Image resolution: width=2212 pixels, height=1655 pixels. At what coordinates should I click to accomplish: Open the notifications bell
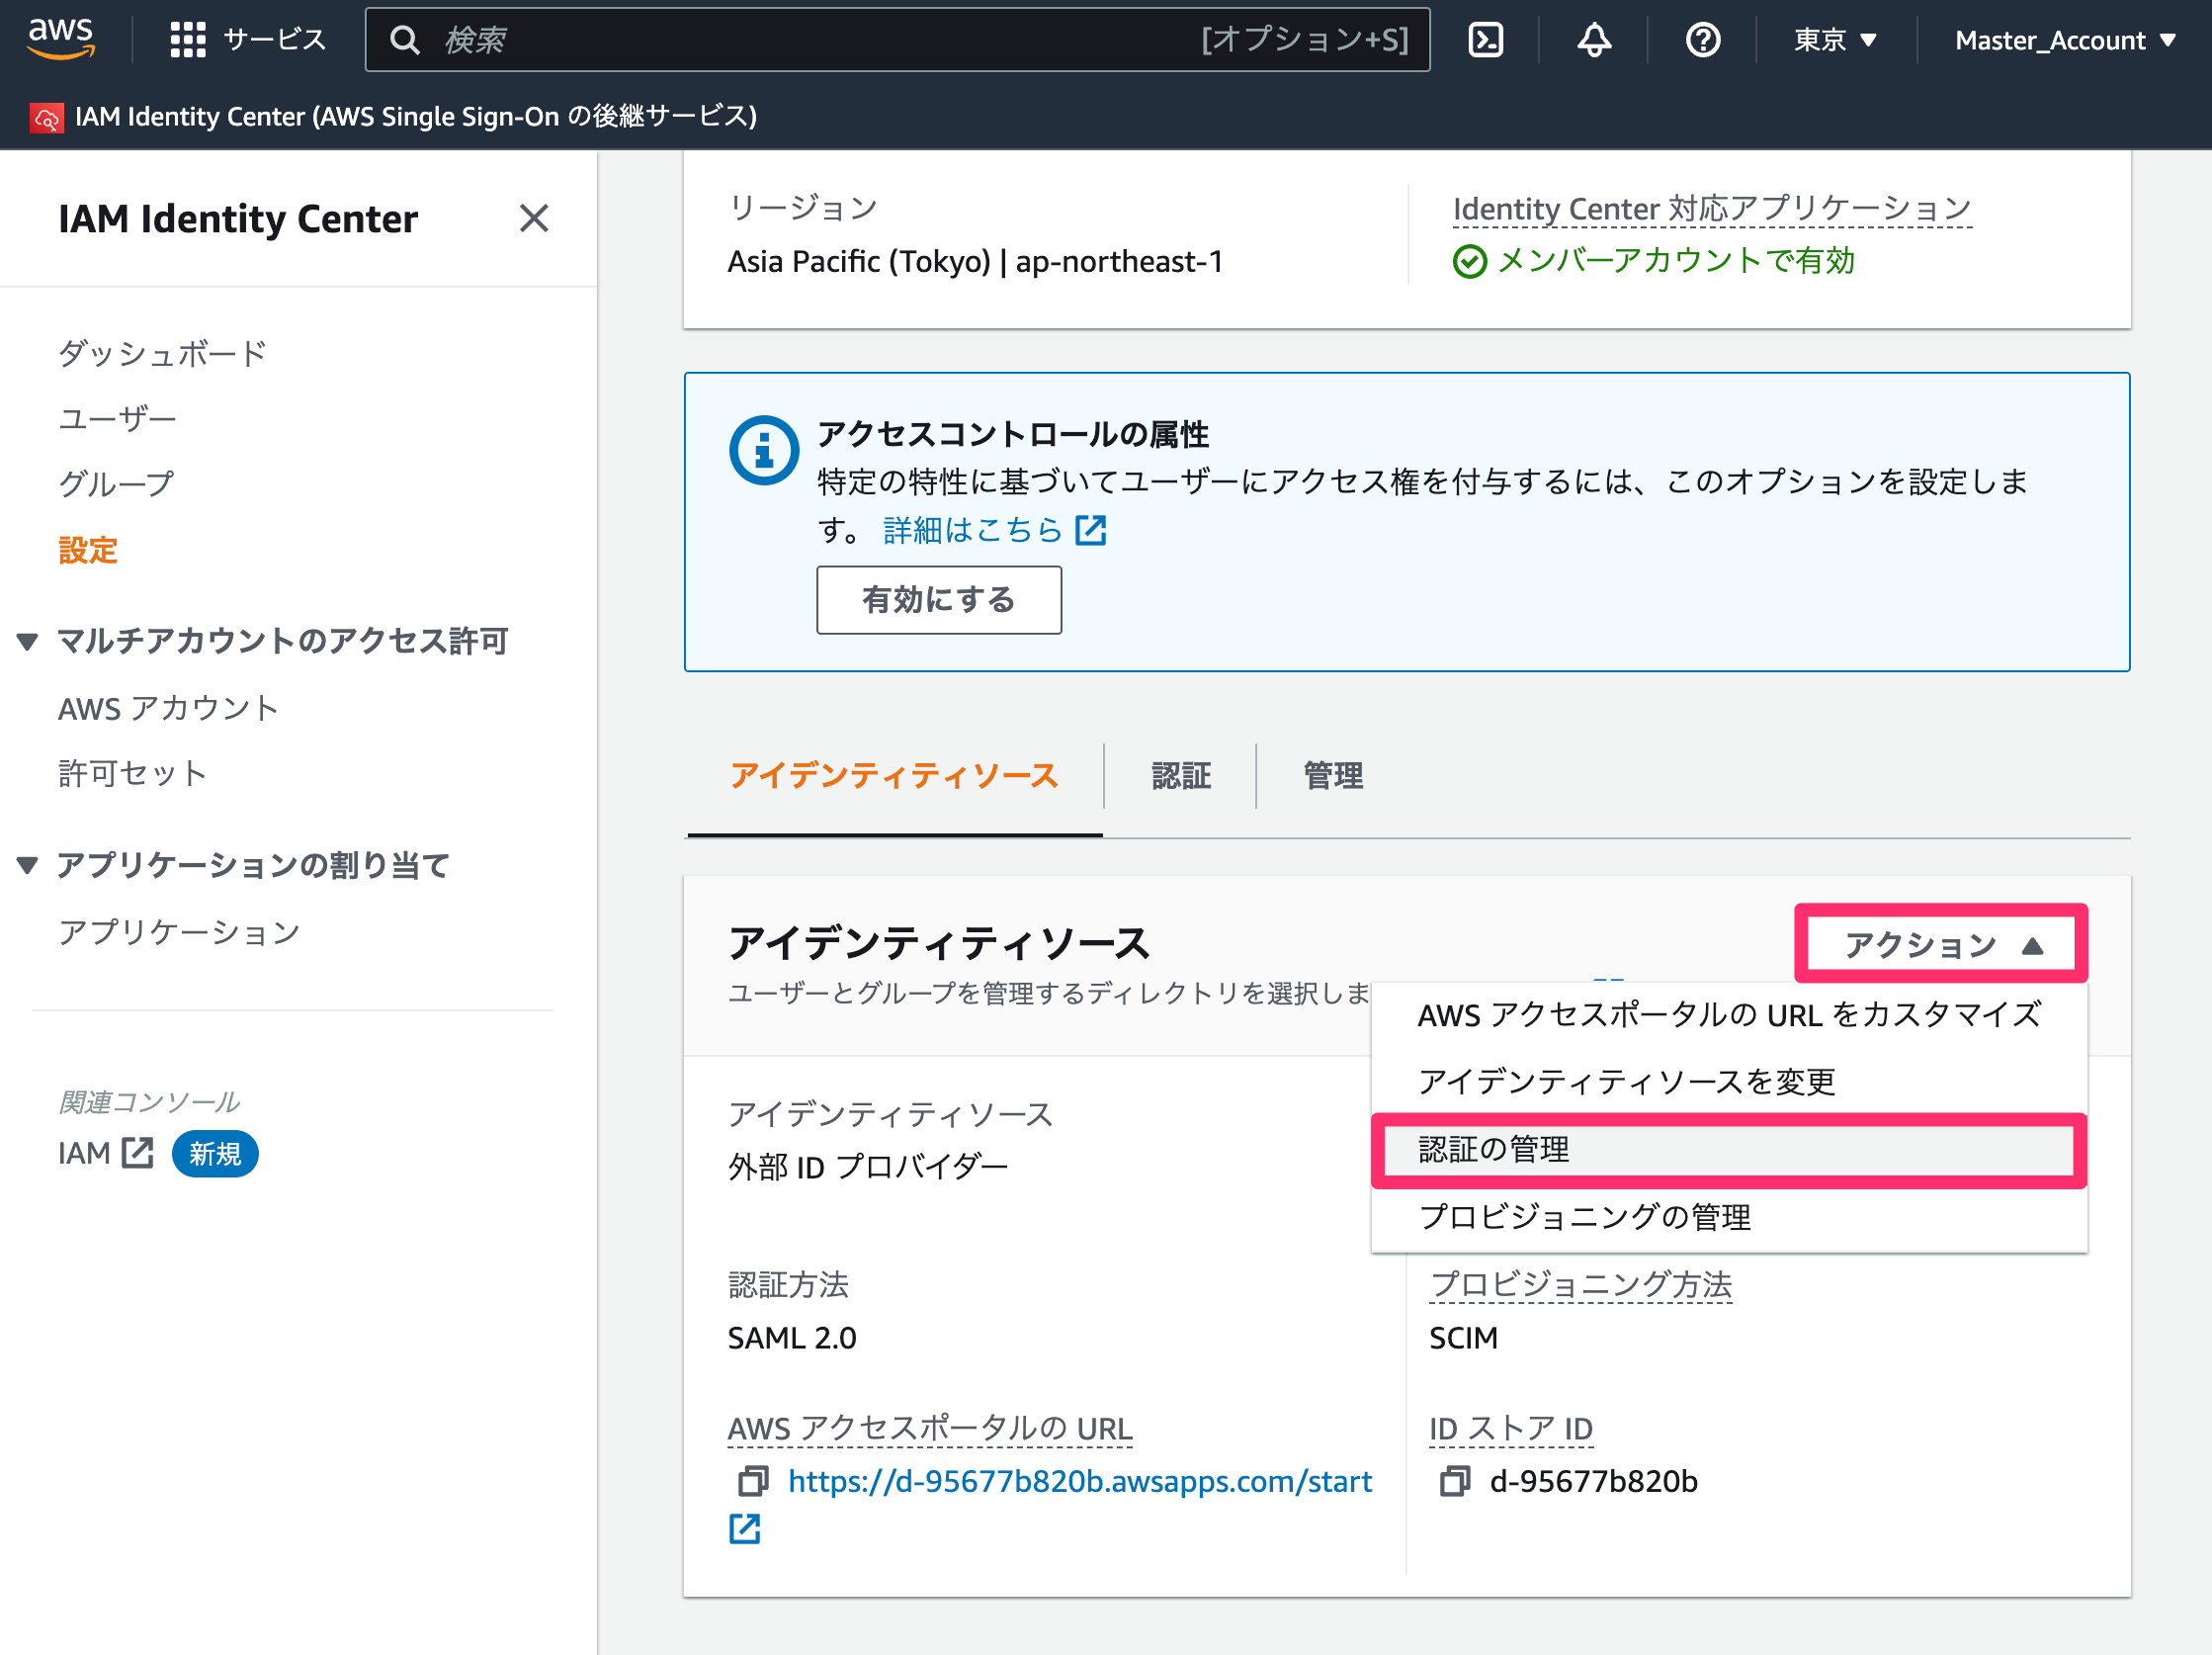pos(1594,40)
